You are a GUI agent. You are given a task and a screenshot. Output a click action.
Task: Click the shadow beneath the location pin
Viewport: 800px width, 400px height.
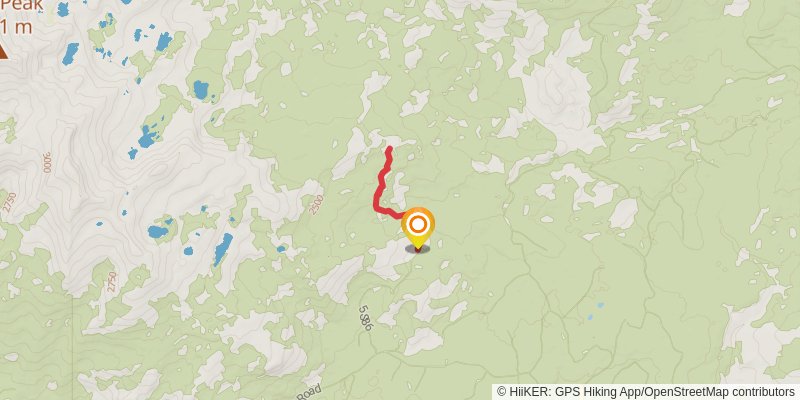pyautogui.click(x=417, y=249)
